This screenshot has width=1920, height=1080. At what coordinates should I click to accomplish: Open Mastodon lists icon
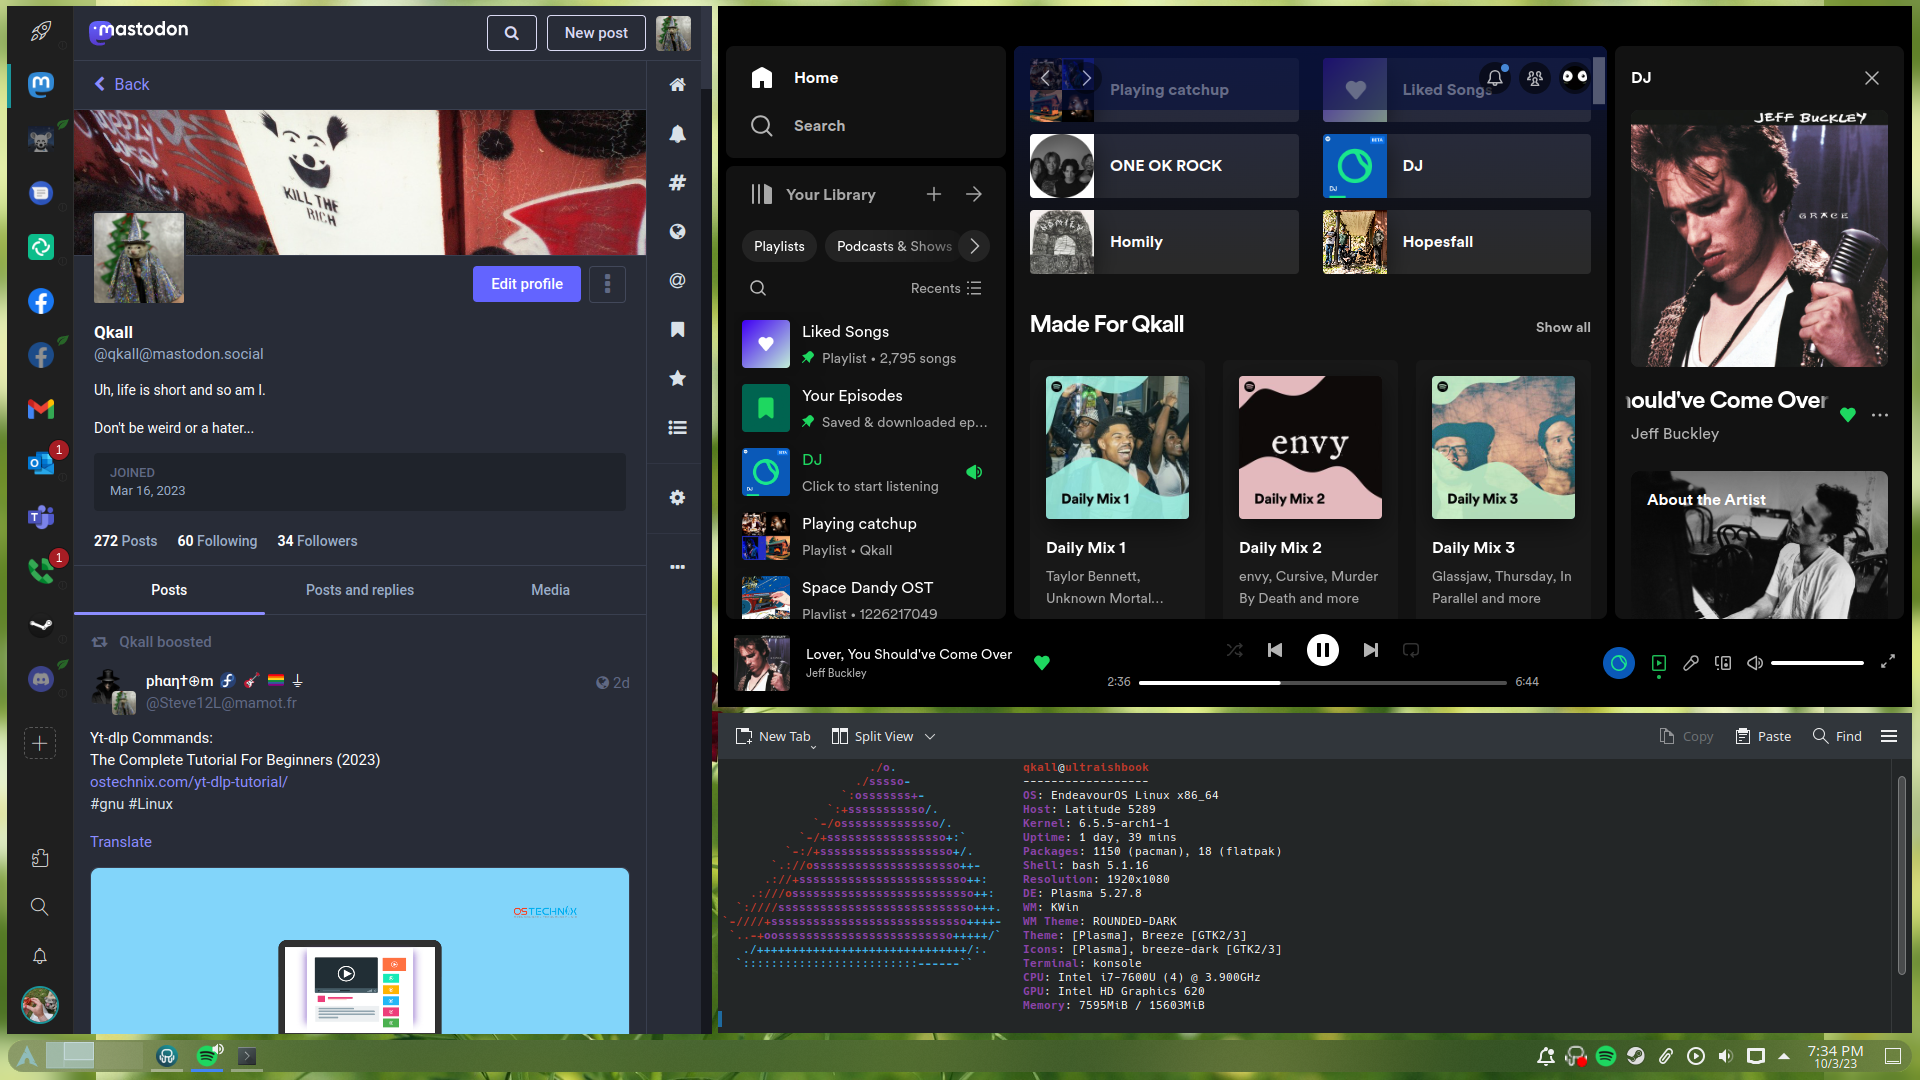tap(677, 428)
